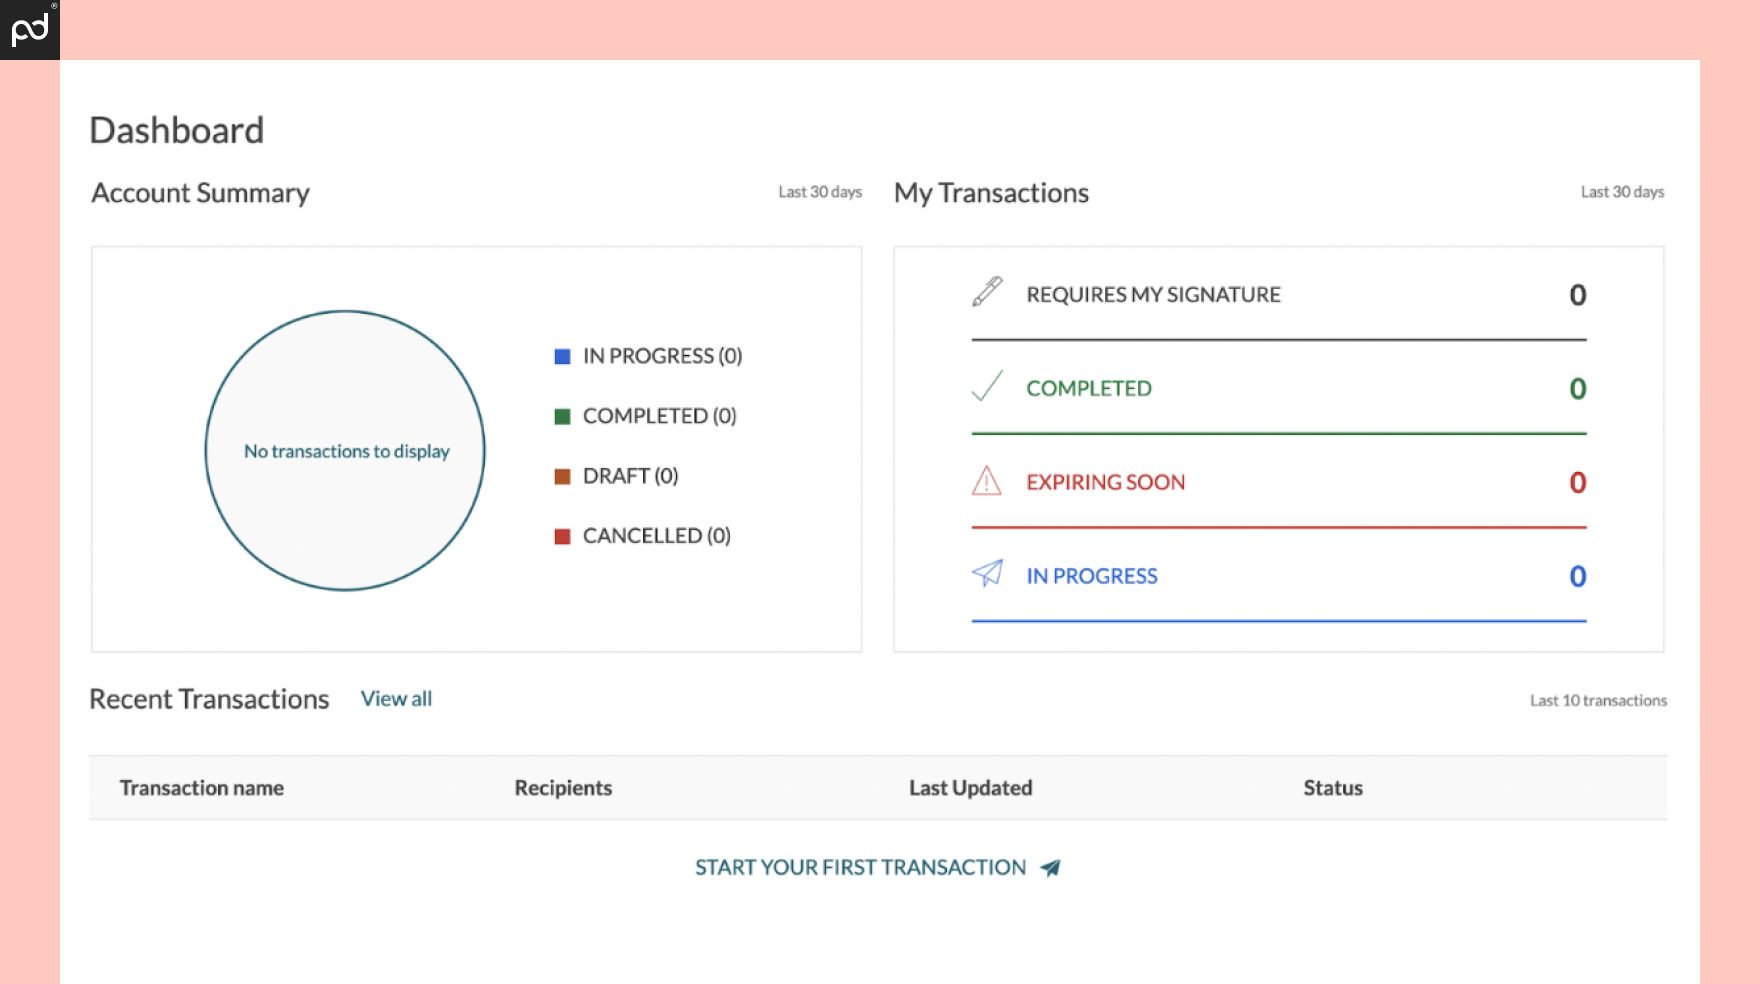This screenshot has width=1760, height=984.
Task: Click the green checkmark Completed icon
Action: (987, 386)
